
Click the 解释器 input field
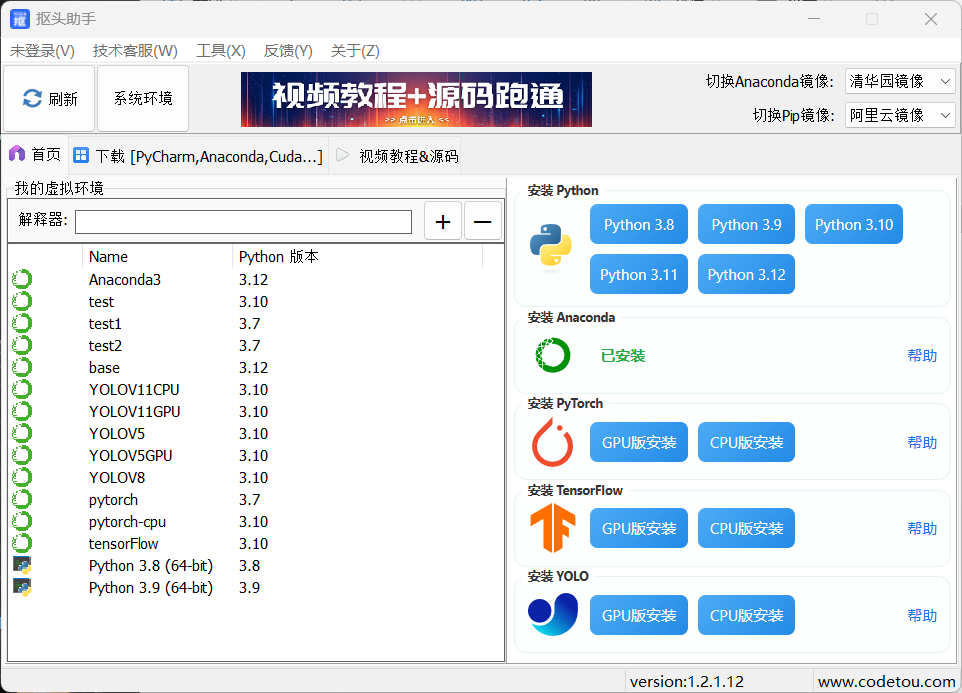tap(243, 222)
